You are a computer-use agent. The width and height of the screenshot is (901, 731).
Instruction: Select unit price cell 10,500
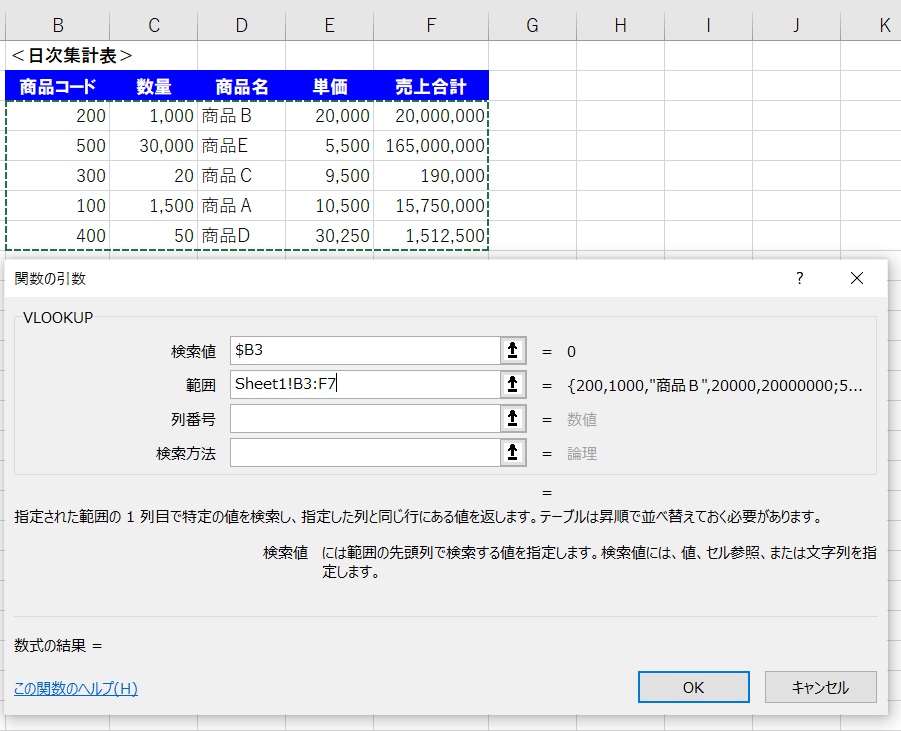(329, 206)
